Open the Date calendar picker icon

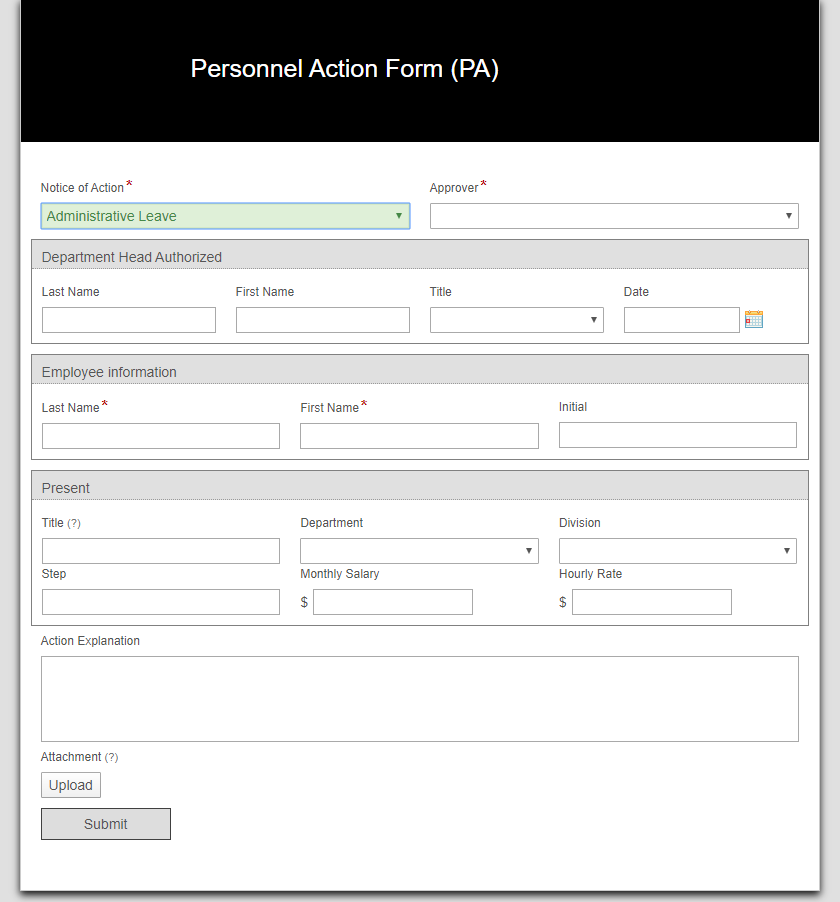(x=754, y=319)
